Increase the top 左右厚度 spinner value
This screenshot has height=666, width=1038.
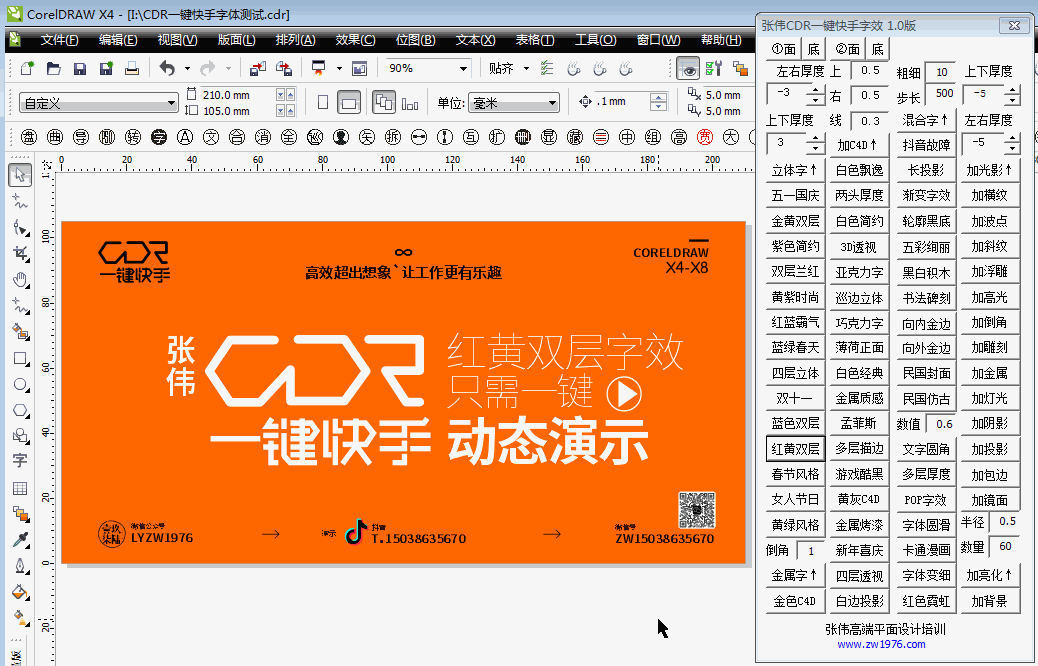pyautogui.click(x=816, y=90)
